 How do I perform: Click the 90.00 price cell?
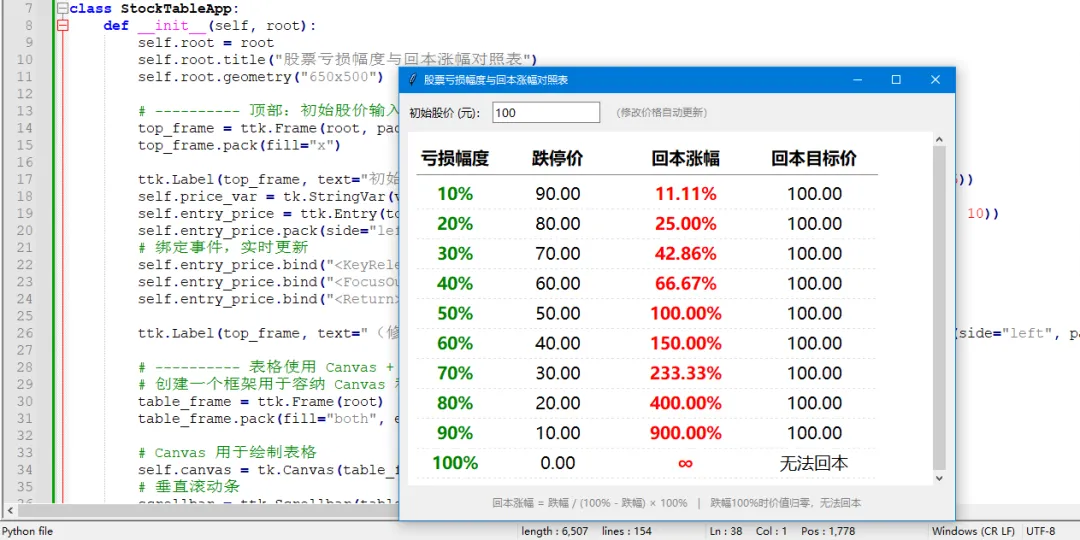(558, 194)
